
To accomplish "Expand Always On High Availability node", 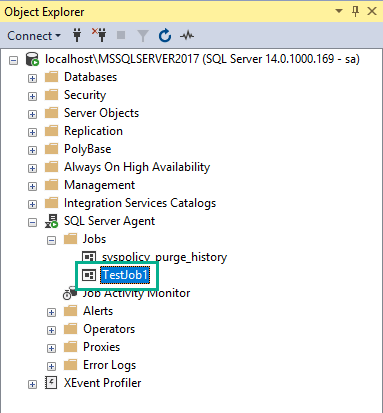I will pos(32,168).
